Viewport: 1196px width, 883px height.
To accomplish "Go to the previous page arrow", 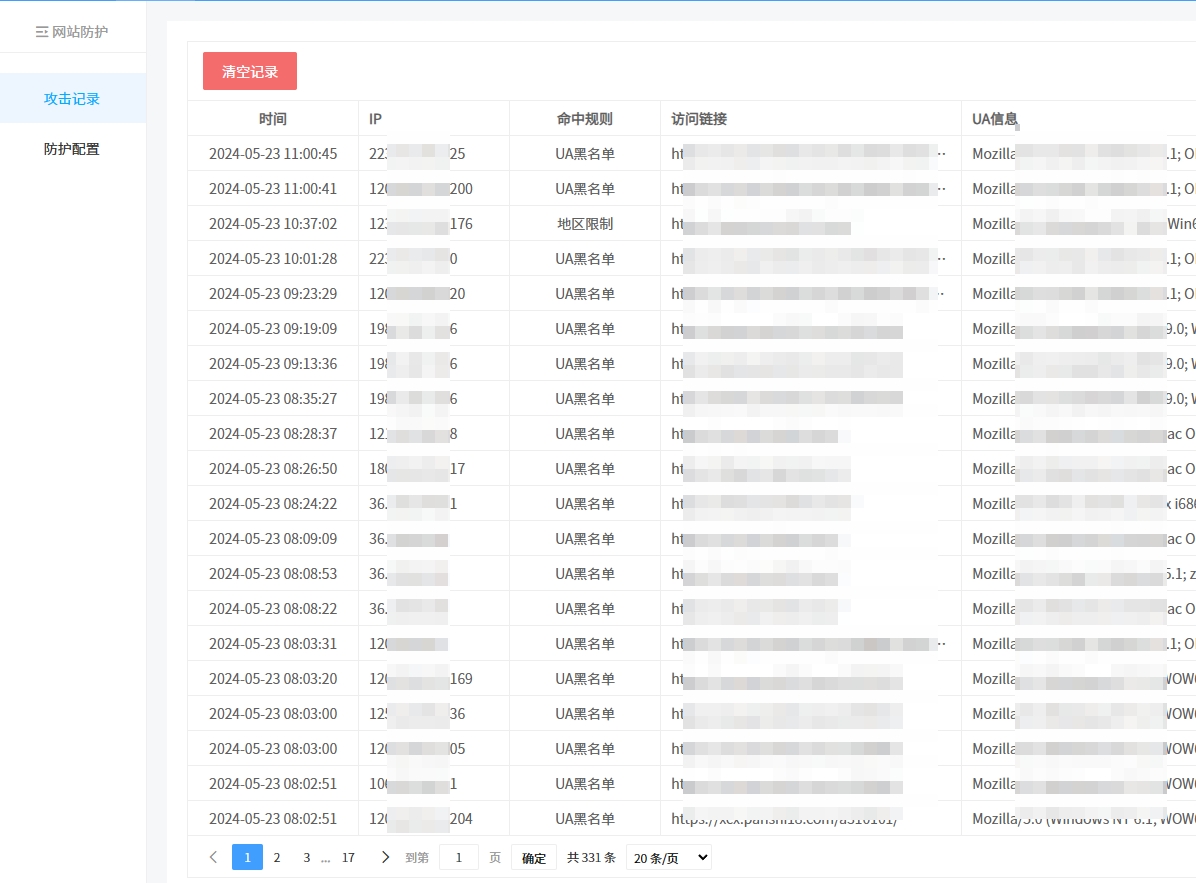I will [214, 857].
